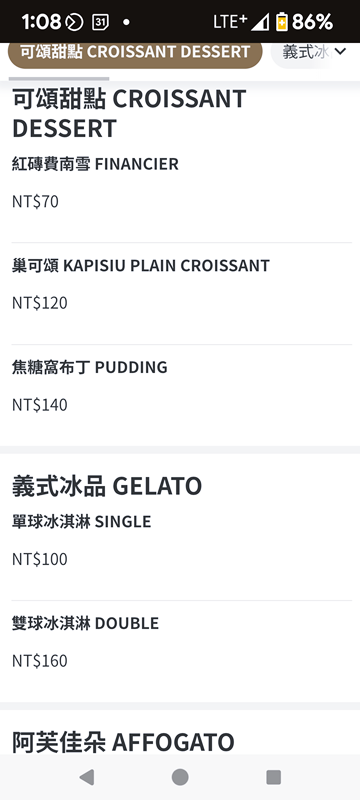
Task: Tap the battery icon in status bar
Action: point(281,22)
